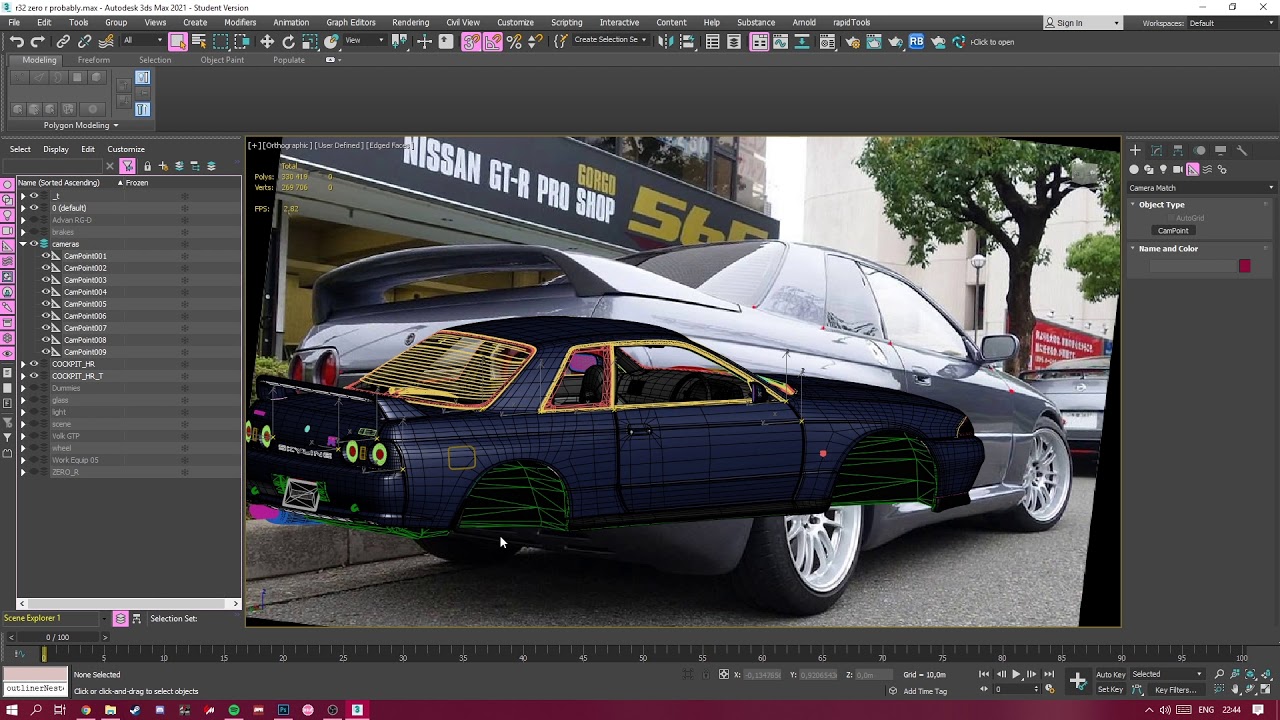Hide CamPoint003 using its eye icon
This screenshot has height=720, width=1280.
coord(45,280)
